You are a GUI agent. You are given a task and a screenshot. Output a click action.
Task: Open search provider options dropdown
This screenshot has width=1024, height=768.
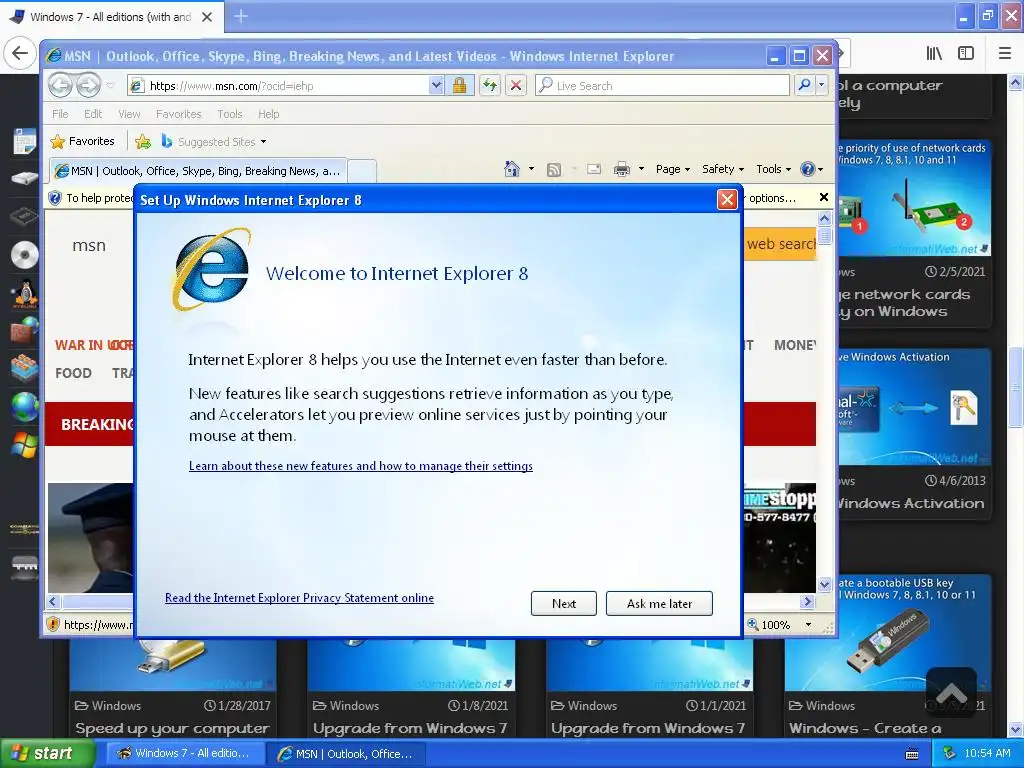(x=822, y=85)
